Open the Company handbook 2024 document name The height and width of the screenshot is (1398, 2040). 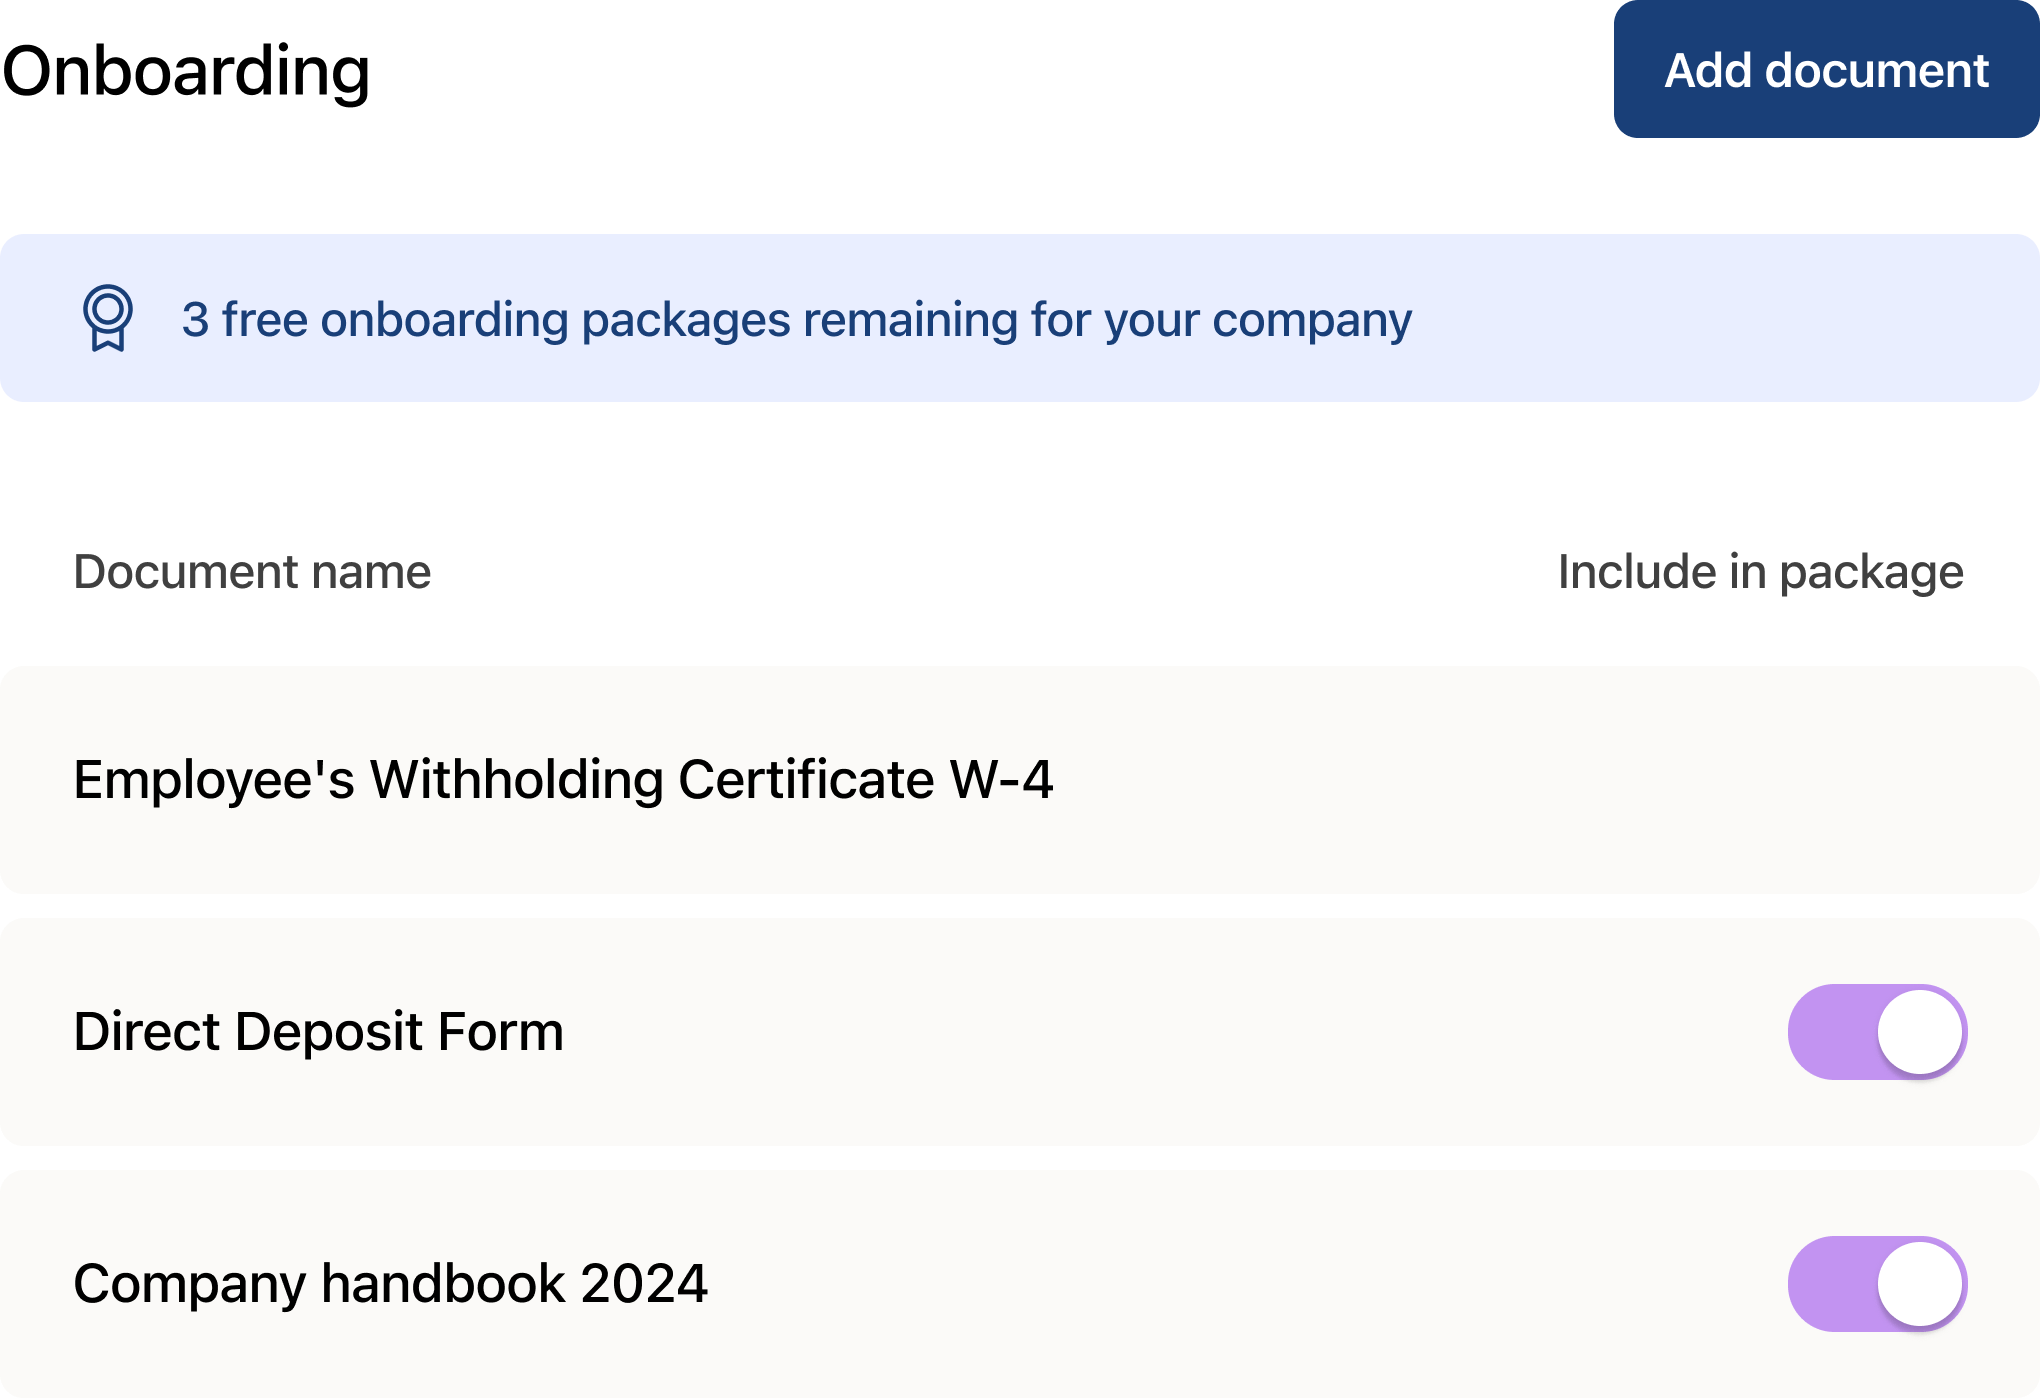[x=390, y=1284]
